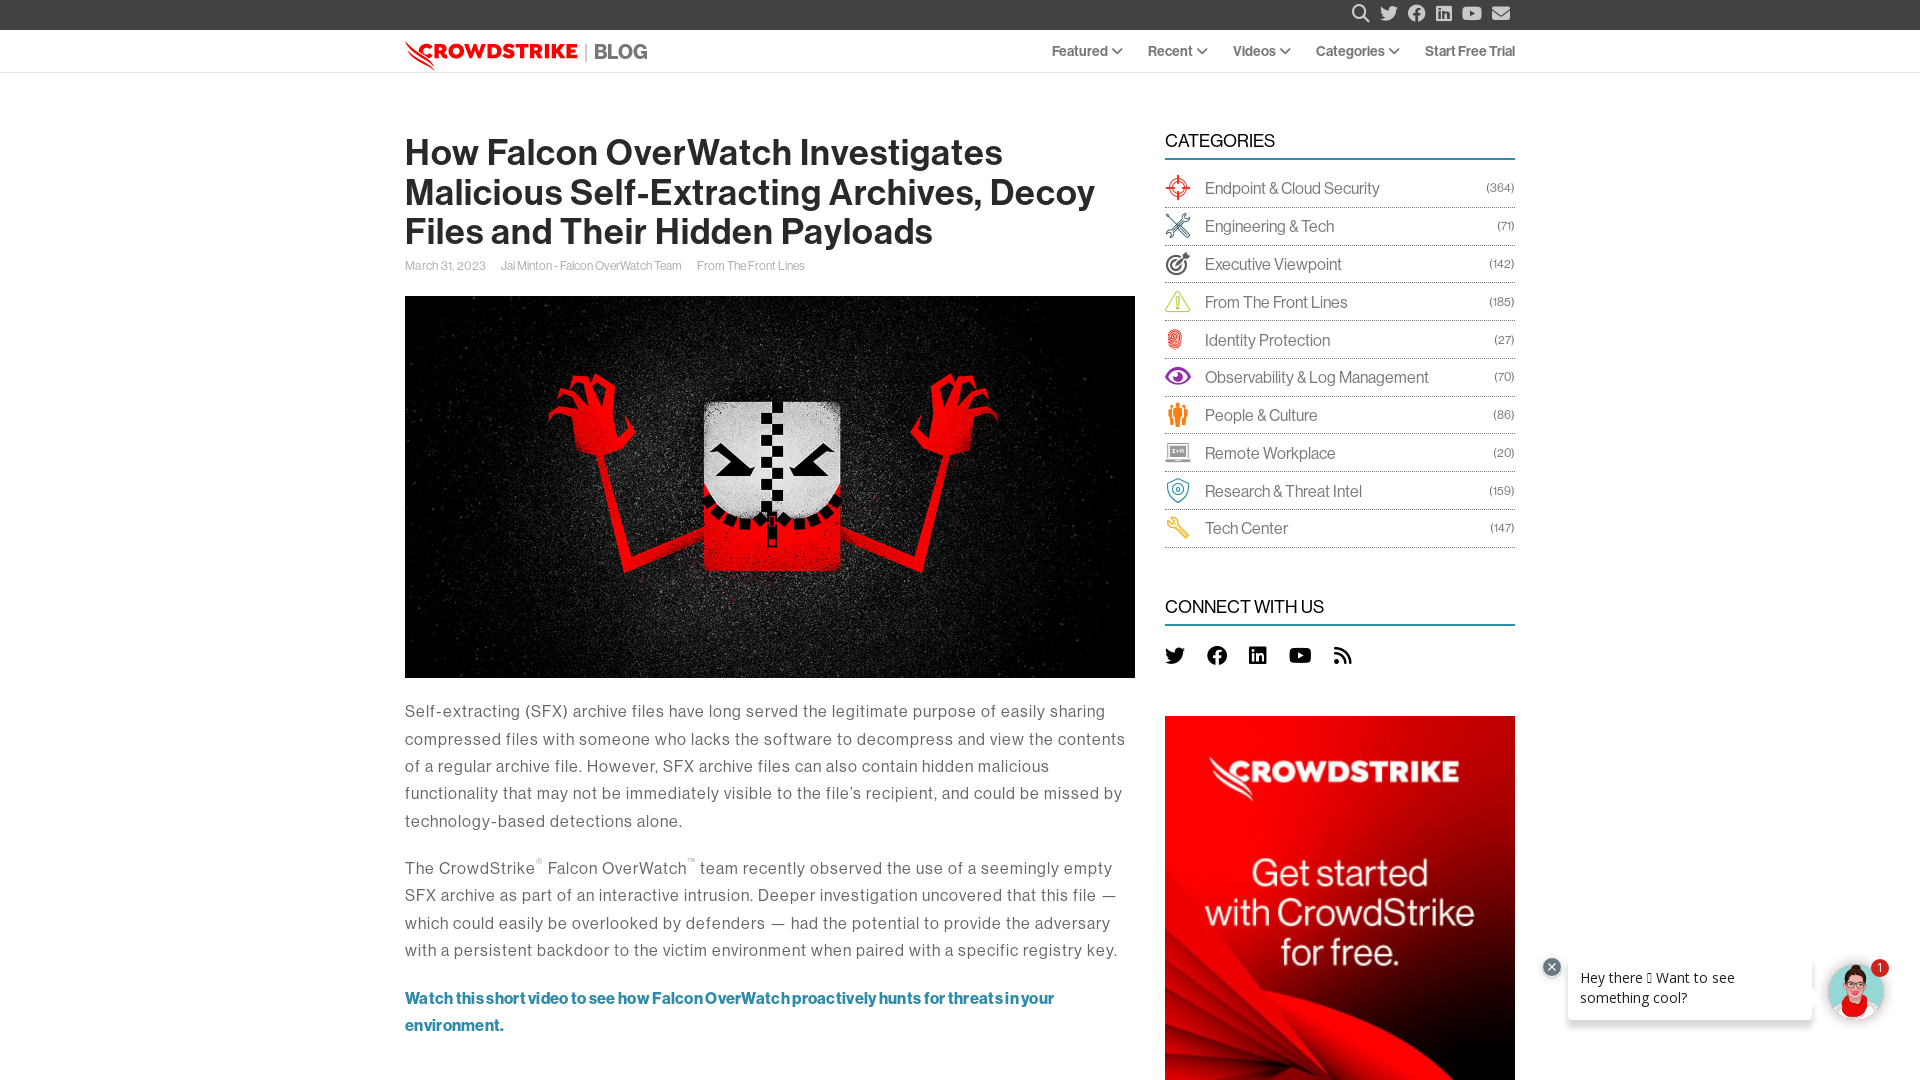Click the CrowdStrike YouTube icon in header
The image size is (1920, 1080).
click(x=1472, y=13)
